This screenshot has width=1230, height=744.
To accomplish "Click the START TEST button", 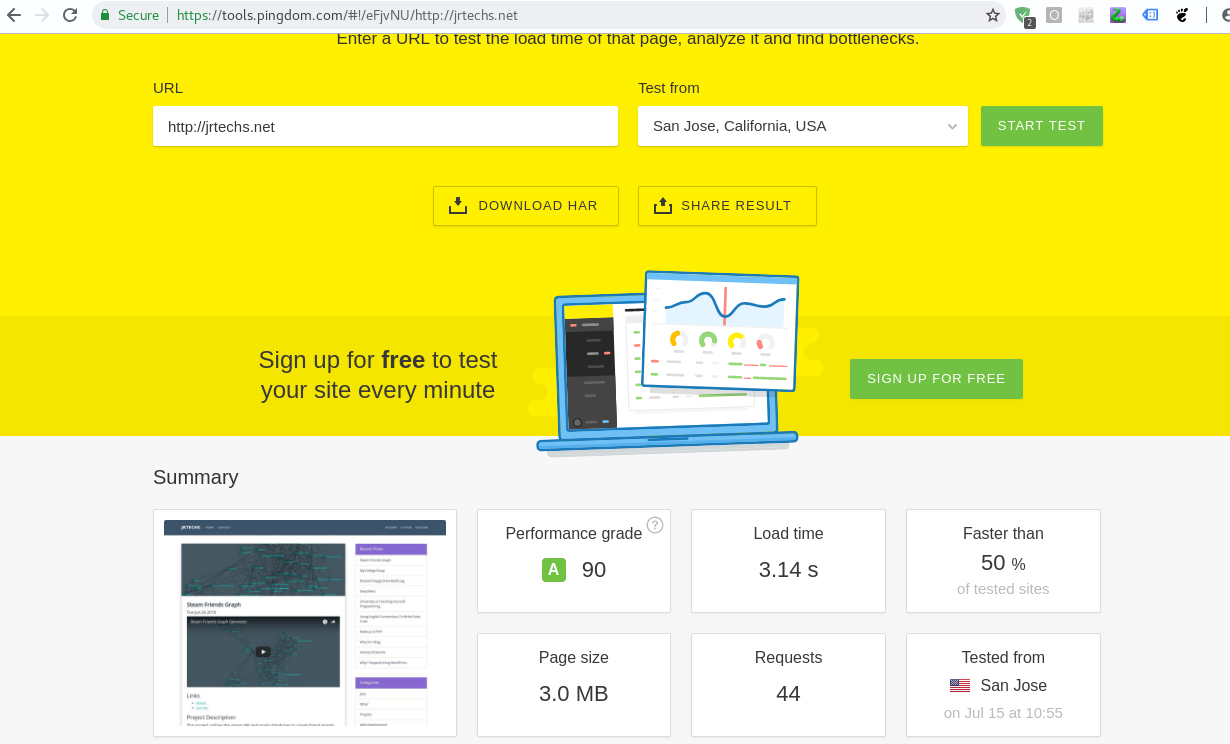I will click(1041, 126).
